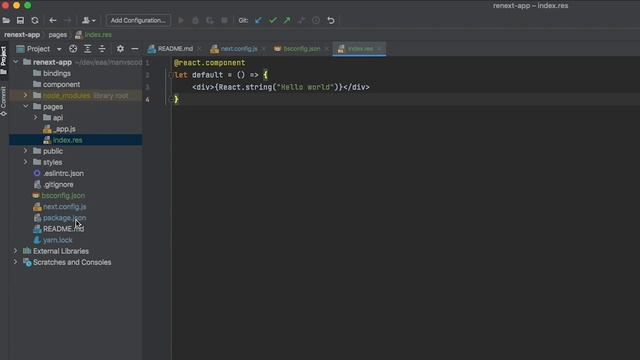The width and height of the screenshot is (640, 360).
Task: Collapse the pages folder
Action: pyautogui.click(x=26, y=107)
